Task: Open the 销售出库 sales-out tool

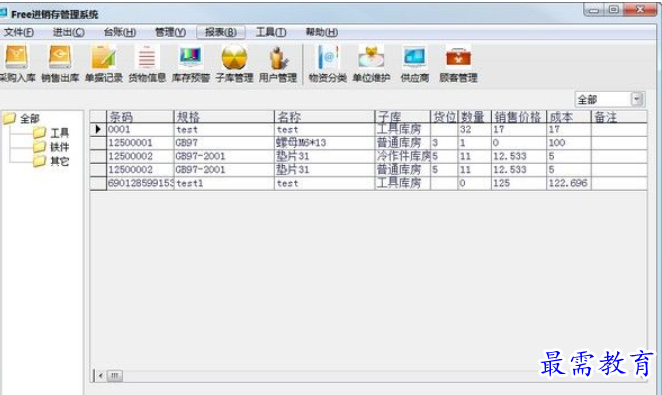Action: [x=60, y=64]
